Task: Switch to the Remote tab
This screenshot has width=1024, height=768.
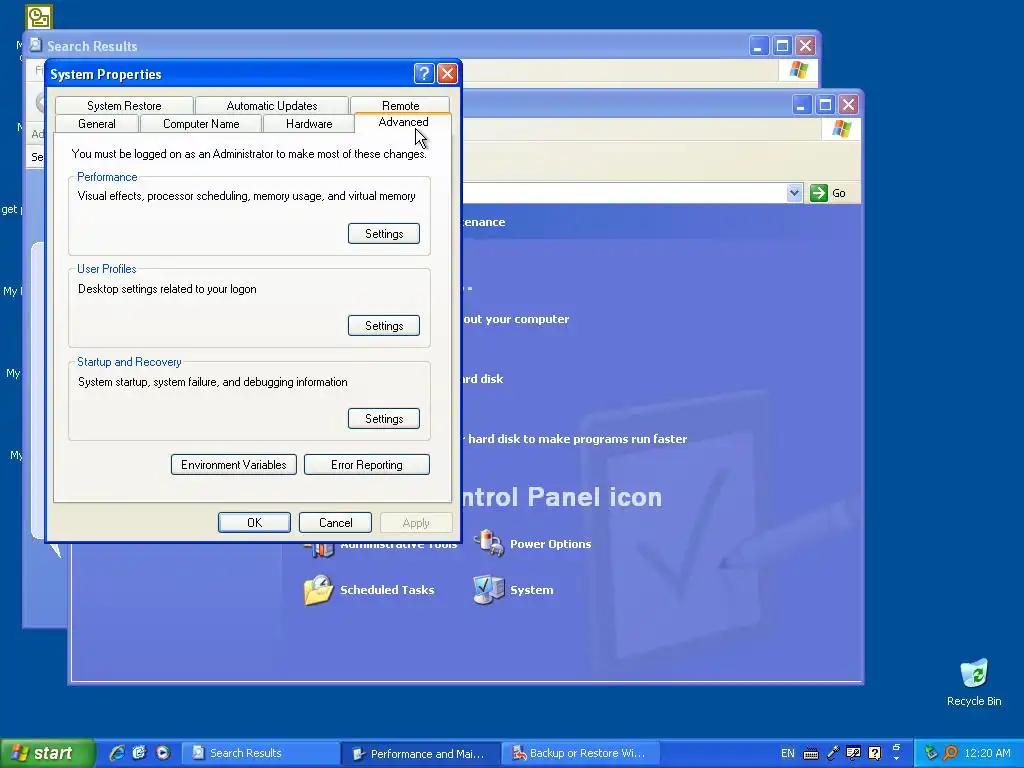Action: click(x=400, y=105)
